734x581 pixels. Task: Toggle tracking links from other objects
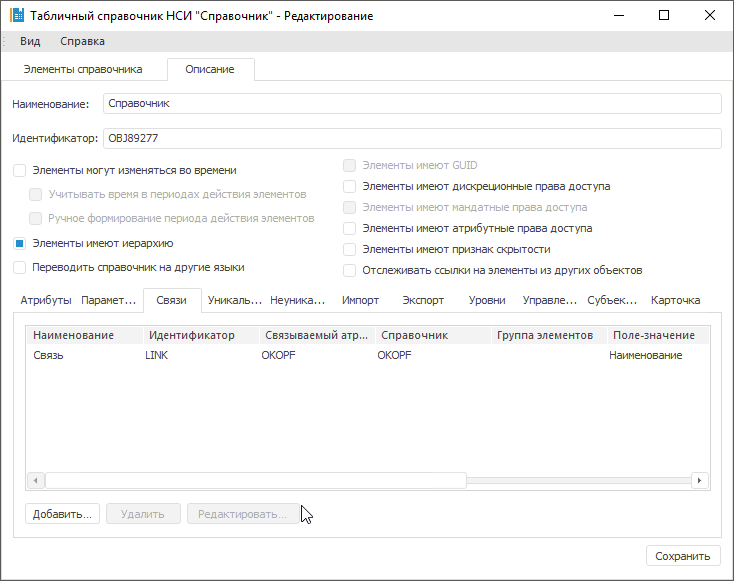pos(349,270)
